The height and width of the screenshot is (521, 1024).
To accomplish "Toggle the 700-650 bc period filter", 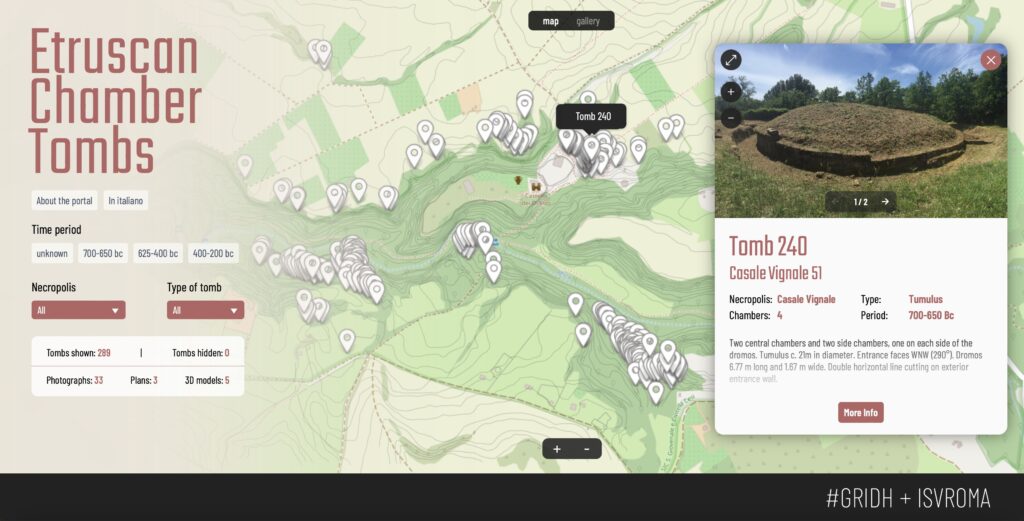I will pyautogui.click(x=103, y=254).
